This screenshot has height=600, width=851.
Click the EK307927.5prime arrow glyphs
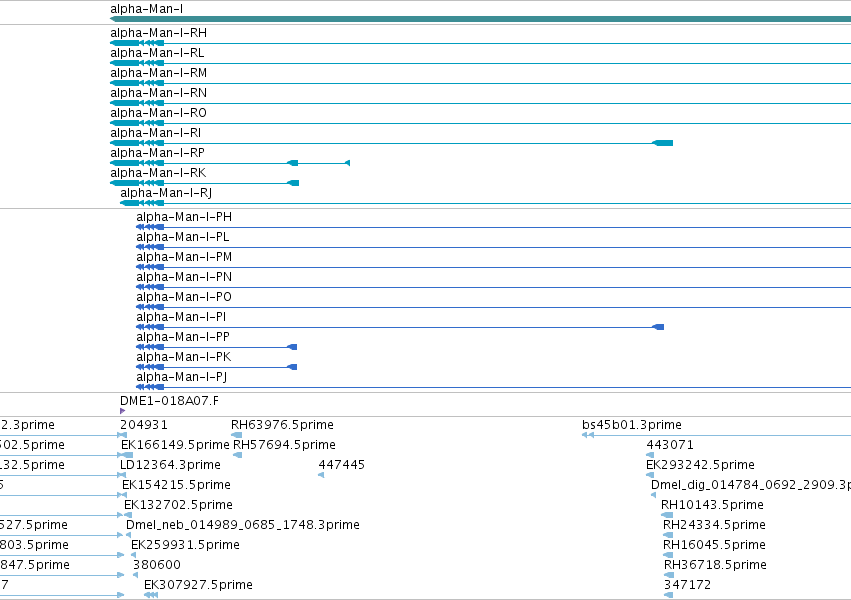tap(151, 595)
